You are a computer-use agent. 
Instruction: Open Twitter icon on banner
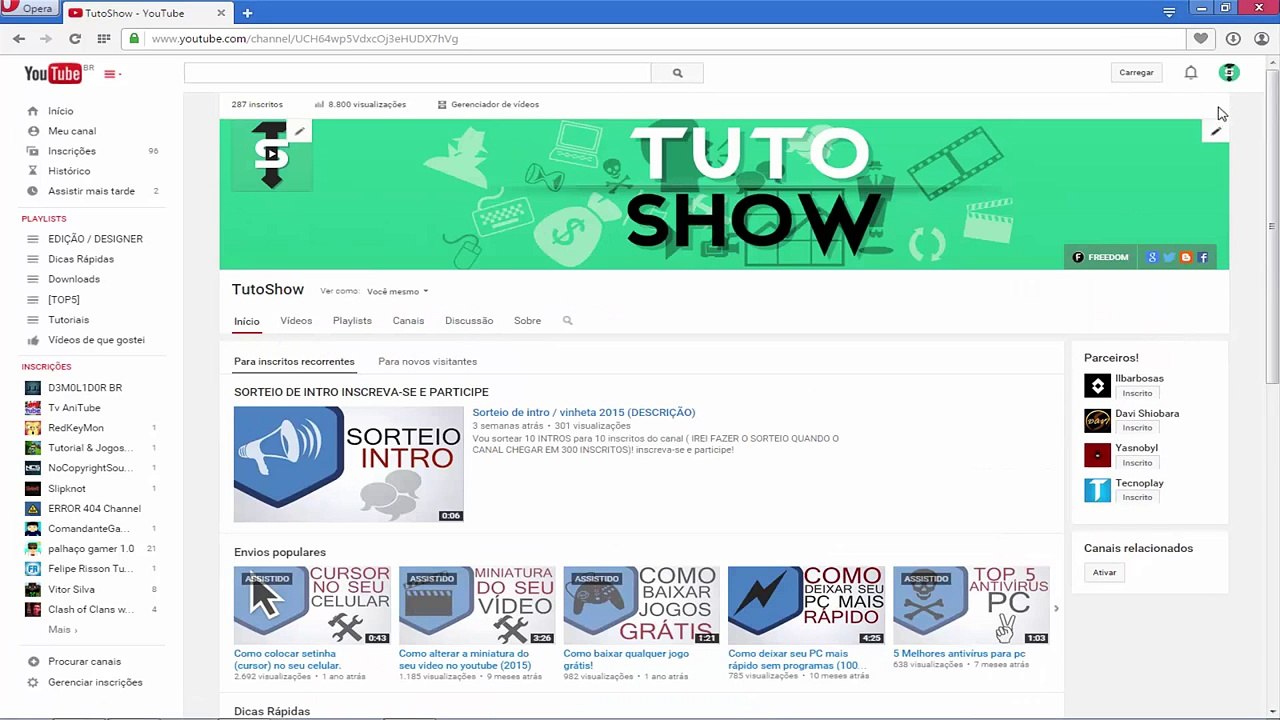1169,257
